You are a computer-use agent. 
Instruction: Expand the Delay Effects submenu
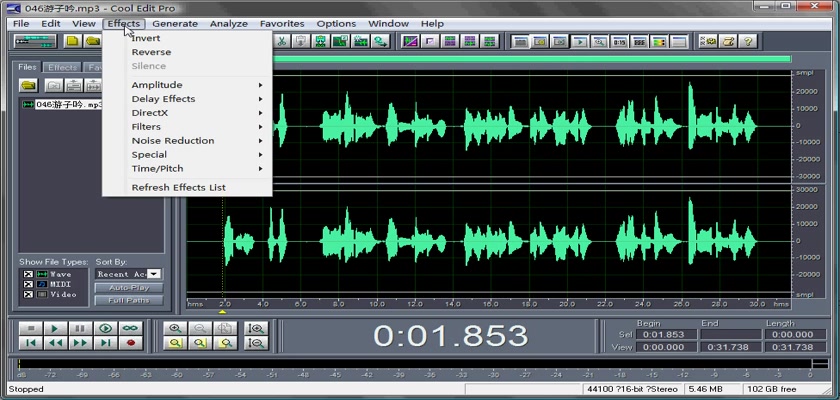[x=188, y=99]
